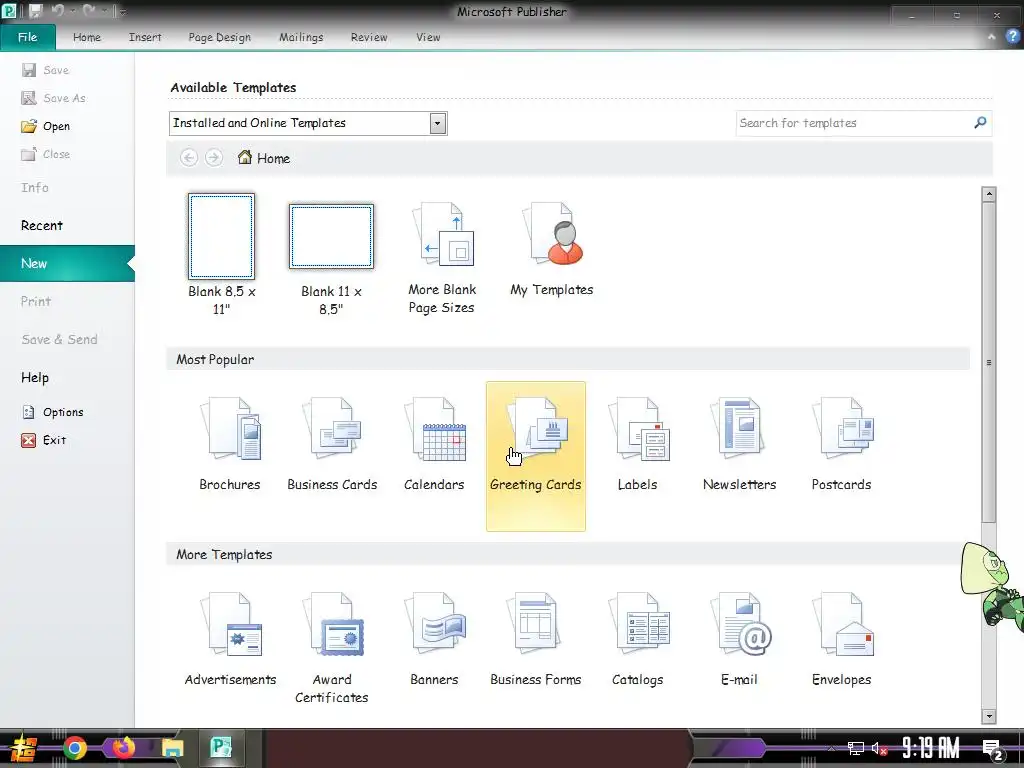This screenshot has width=1024, height=768.
Task: Switch to the Review ribbon tab
Action: [369, 37]
